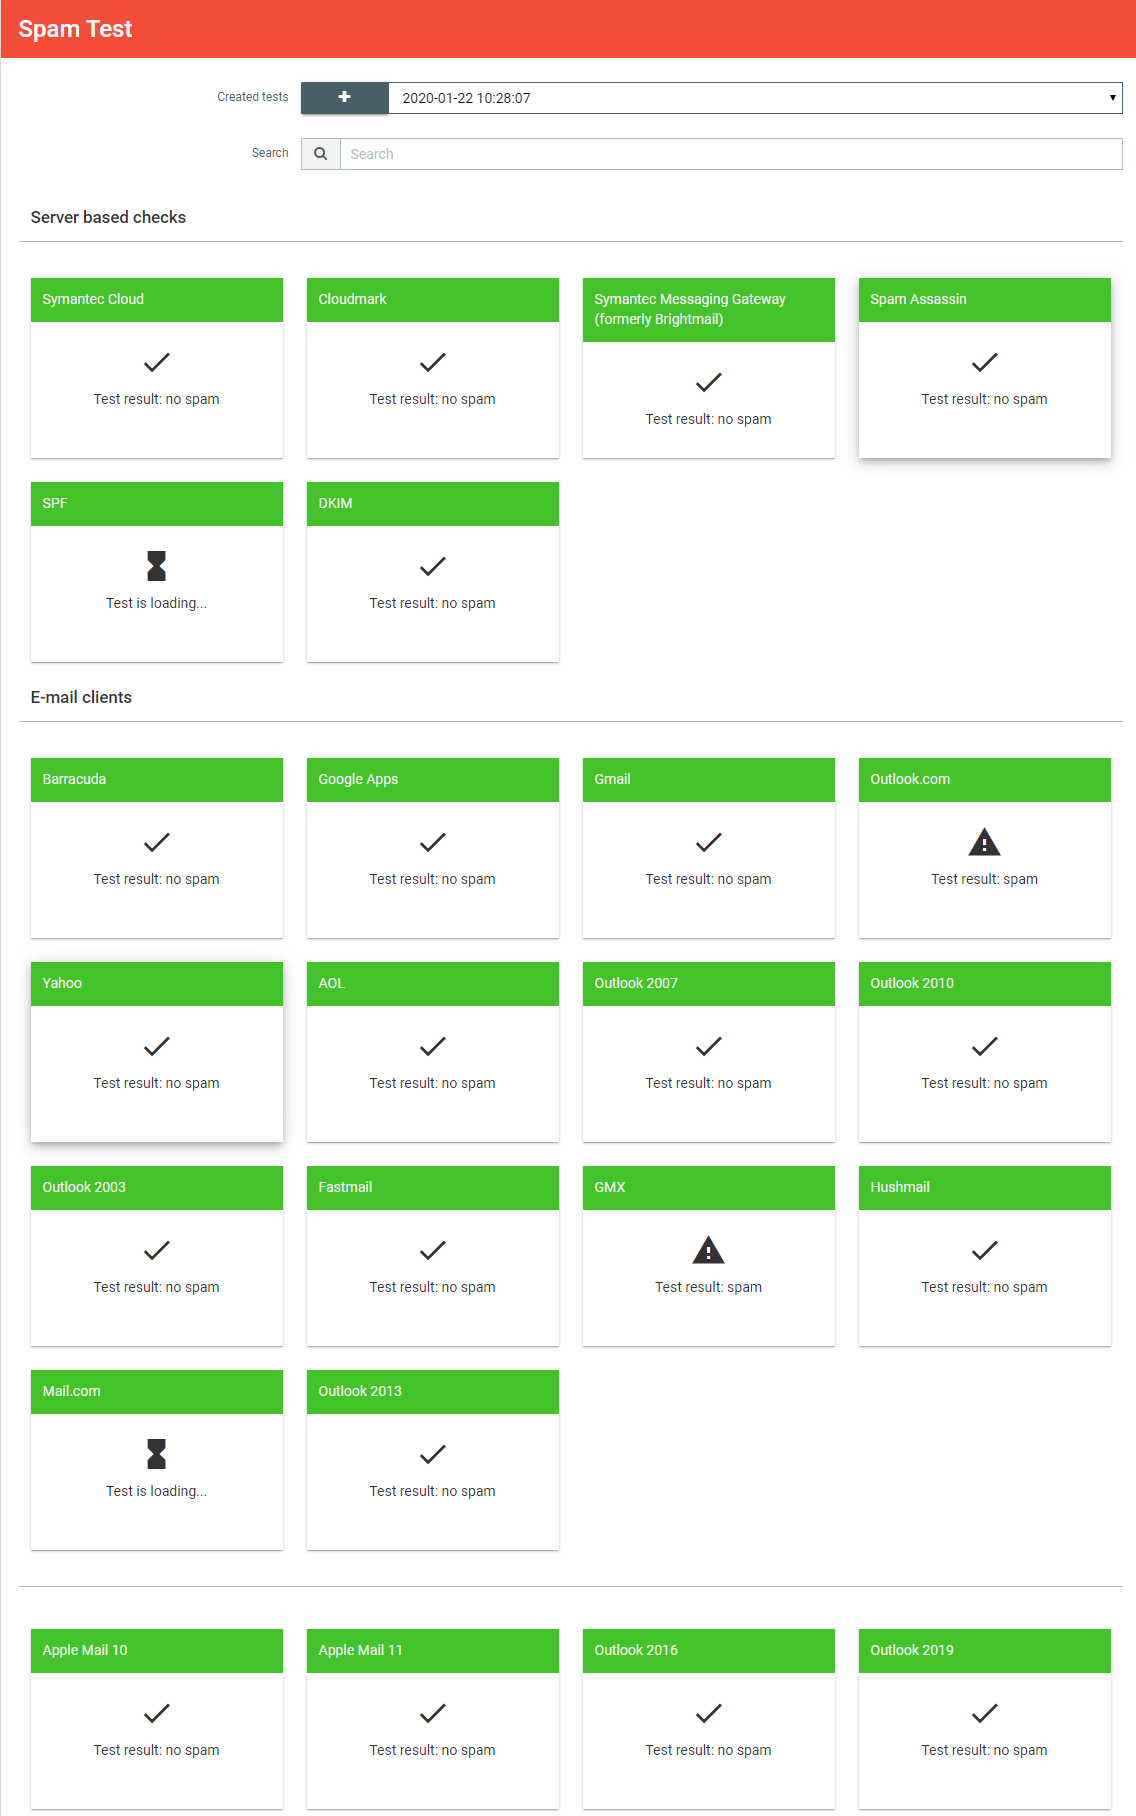Image resolution: width=1136 pixels, height=1816 pixels.
Task: Open the Apple Mail 11 card header
Action: 432,1651
